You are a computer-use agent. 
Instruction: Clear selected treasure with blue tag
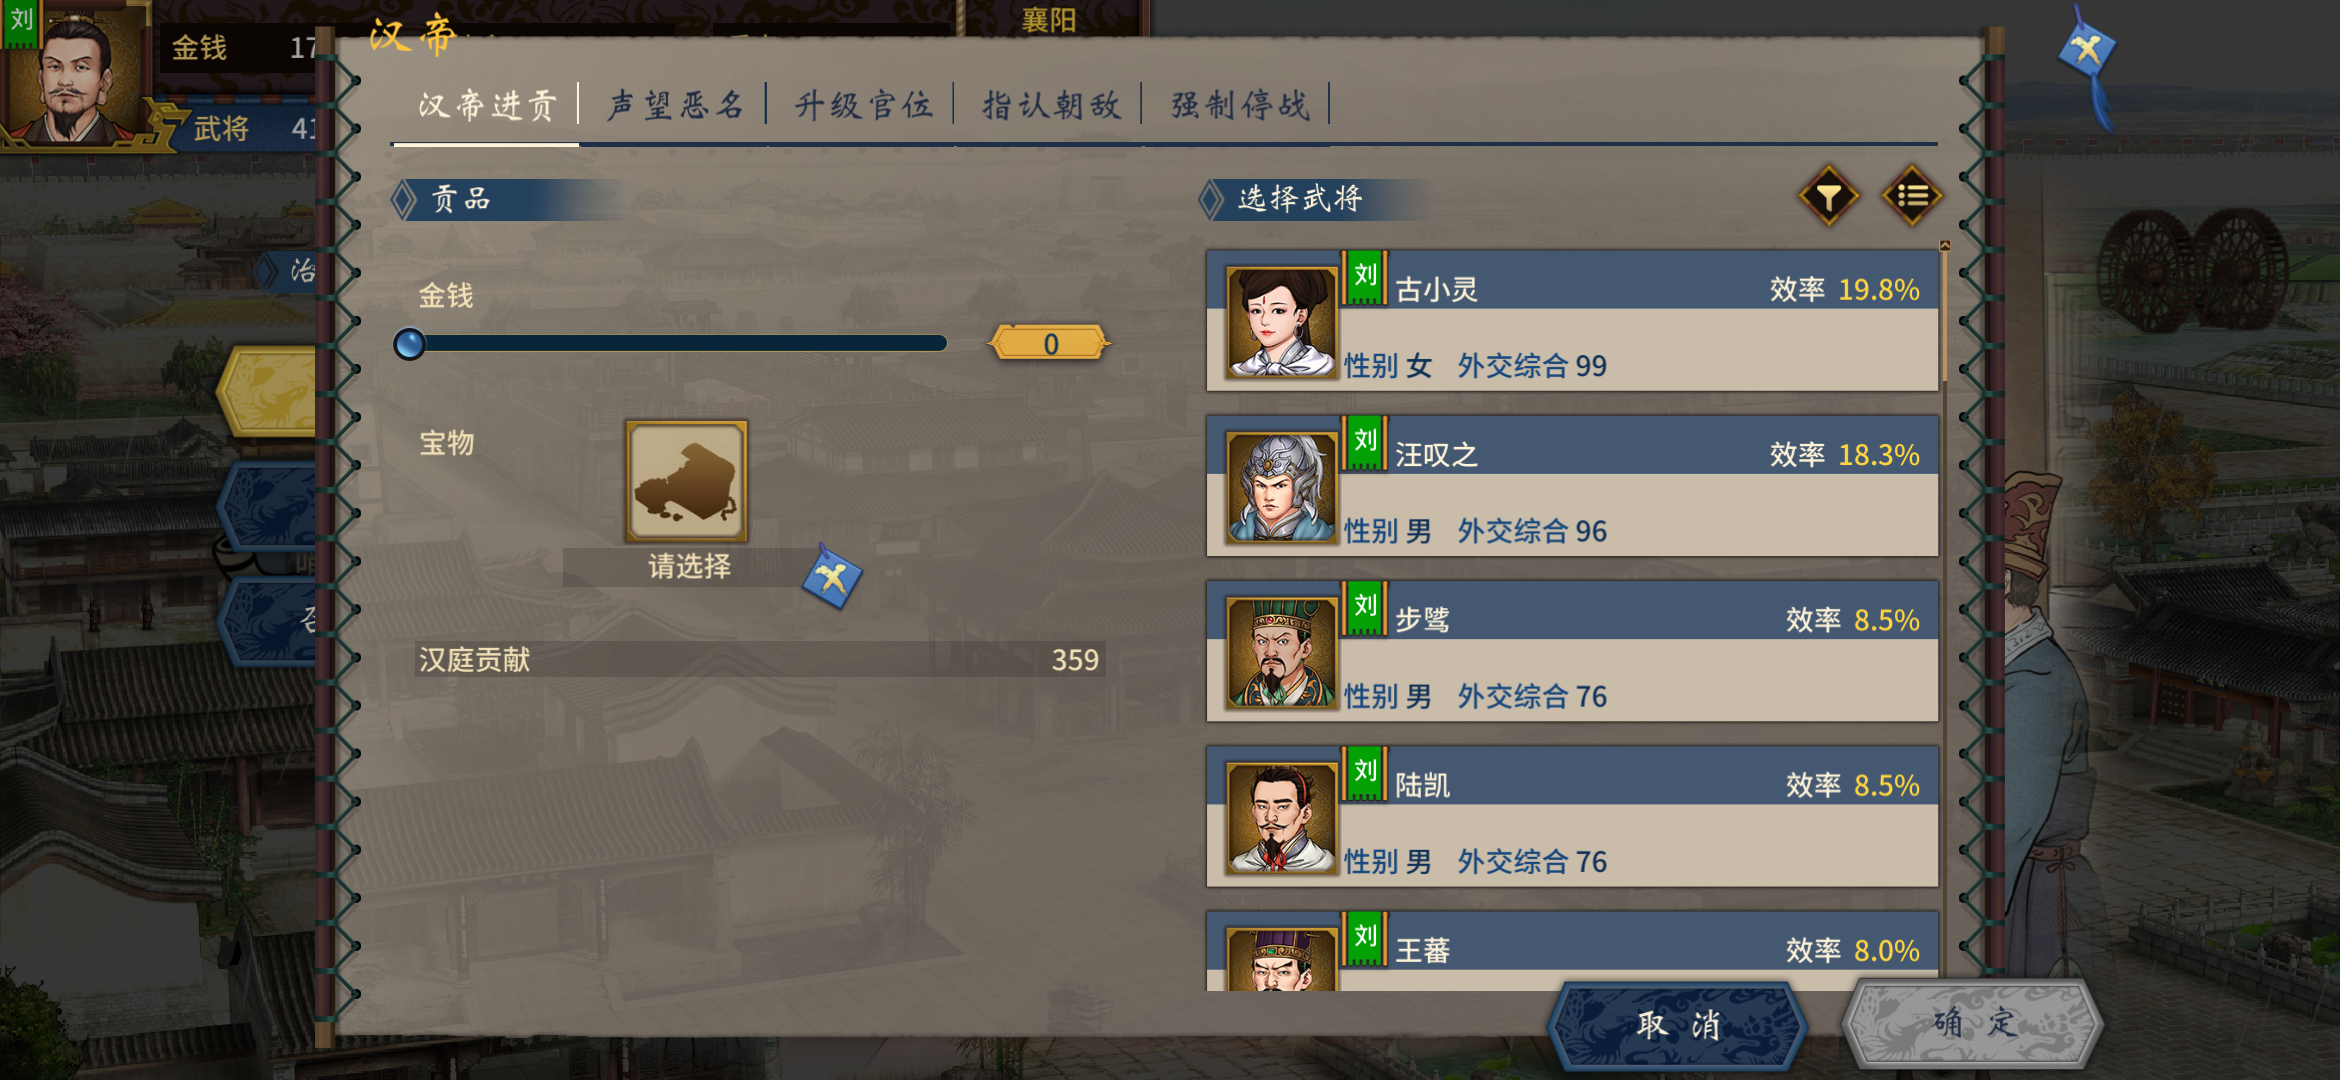point(832,576)
